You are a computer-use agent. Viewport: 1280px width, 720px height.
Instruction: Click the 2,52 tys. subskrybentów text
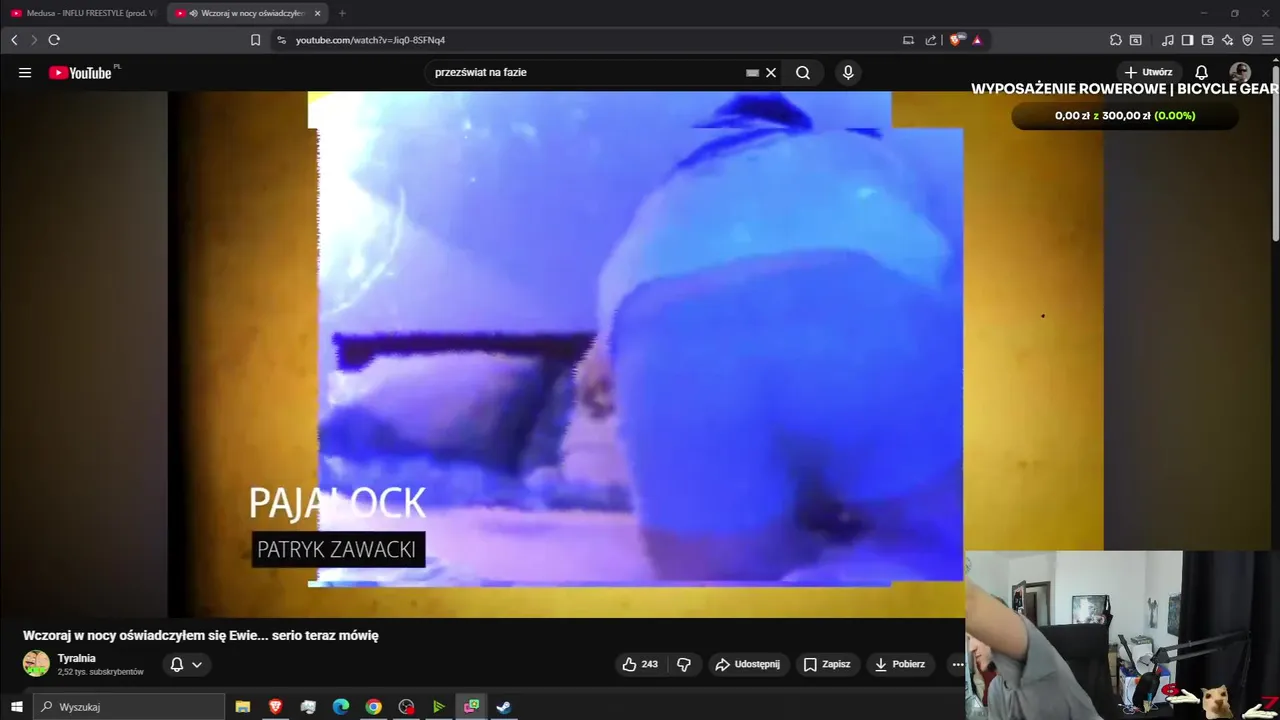coord(101,672)
